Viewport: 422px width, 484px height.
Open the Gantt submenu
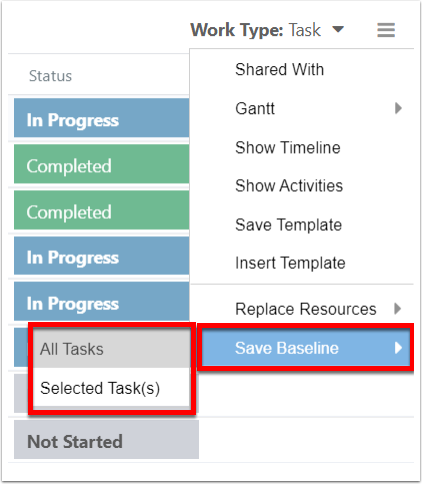(302, 109)
